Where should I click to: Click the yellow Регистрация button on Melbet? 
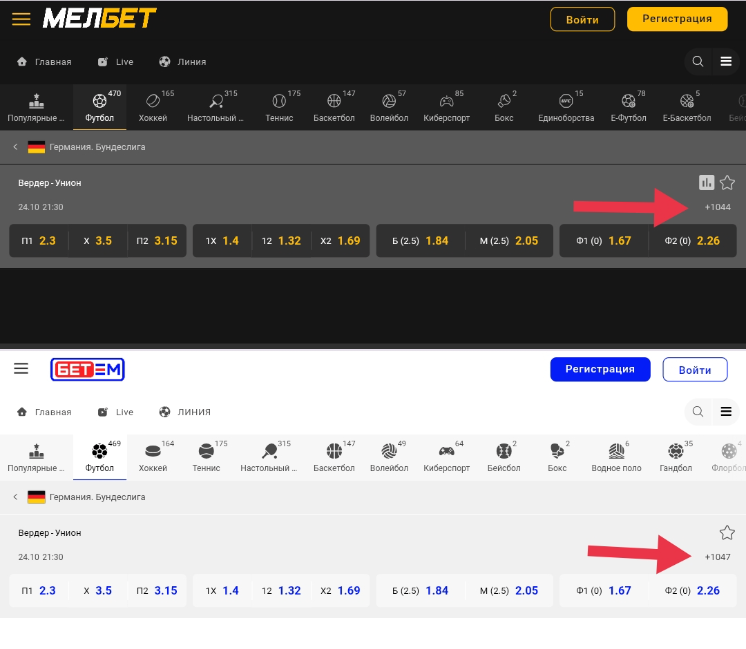pyautogui.click(x=677, y=19)
